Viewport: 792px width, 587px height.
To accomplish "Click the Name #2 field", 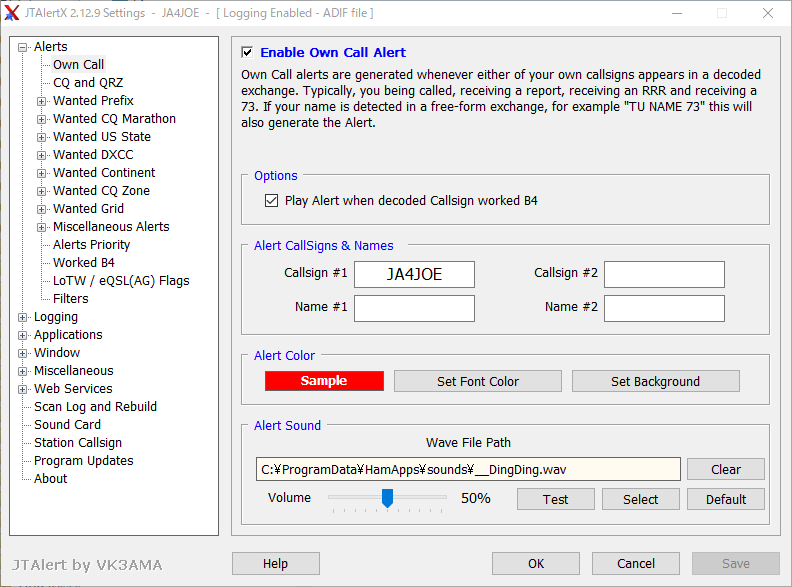I will [x=664, y=308].
